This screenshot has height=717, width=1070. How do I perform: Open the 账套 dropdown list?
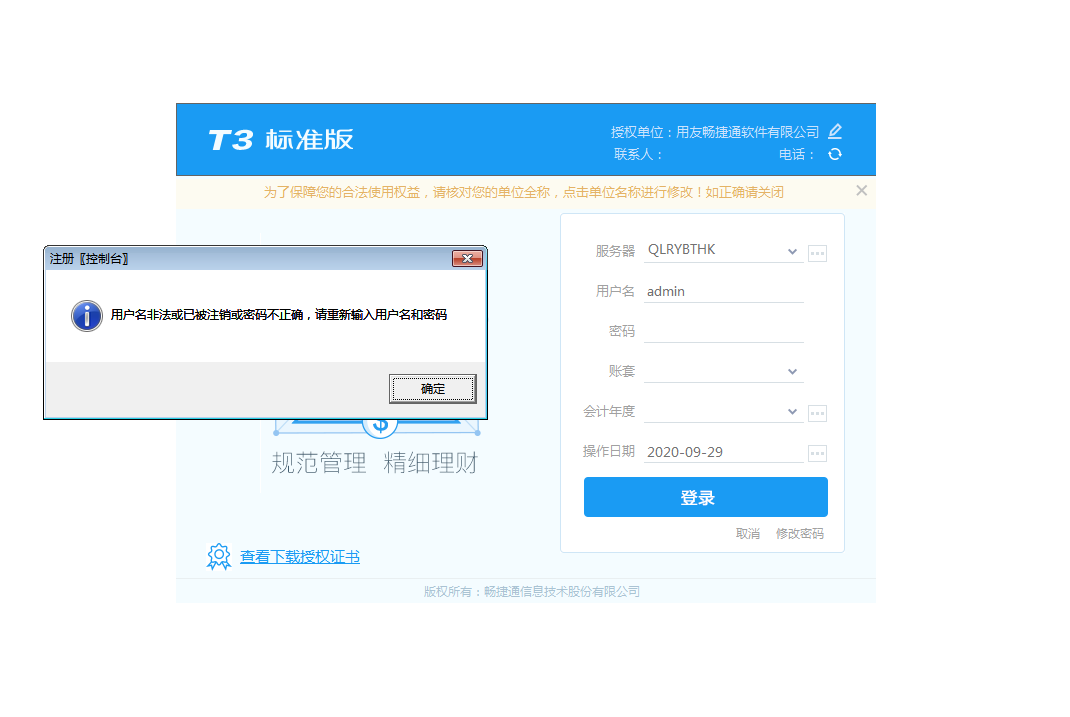point(792,371)
